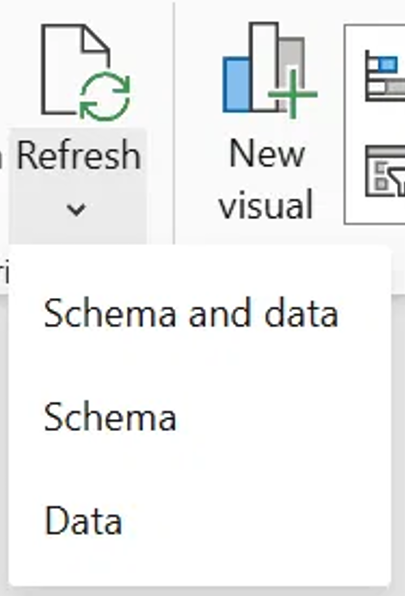Collapse the Refresh dropdown using its chevron
This screenshot has width=405, height=596.
(76, 209)
